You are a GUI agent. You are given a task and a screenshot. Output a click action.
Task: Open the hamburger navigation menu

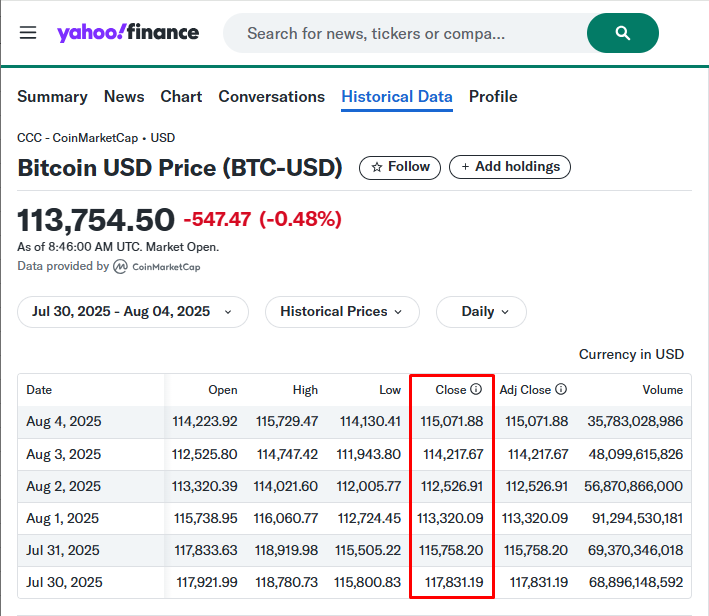[x=28, y=33]
